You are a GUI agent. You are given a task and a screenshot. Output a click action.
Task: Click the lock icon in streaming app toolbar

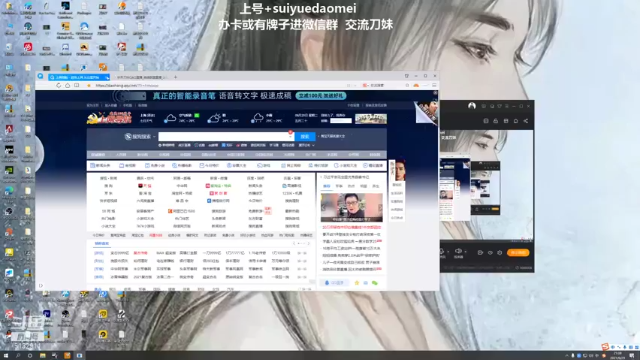click(x=496, y=121)
